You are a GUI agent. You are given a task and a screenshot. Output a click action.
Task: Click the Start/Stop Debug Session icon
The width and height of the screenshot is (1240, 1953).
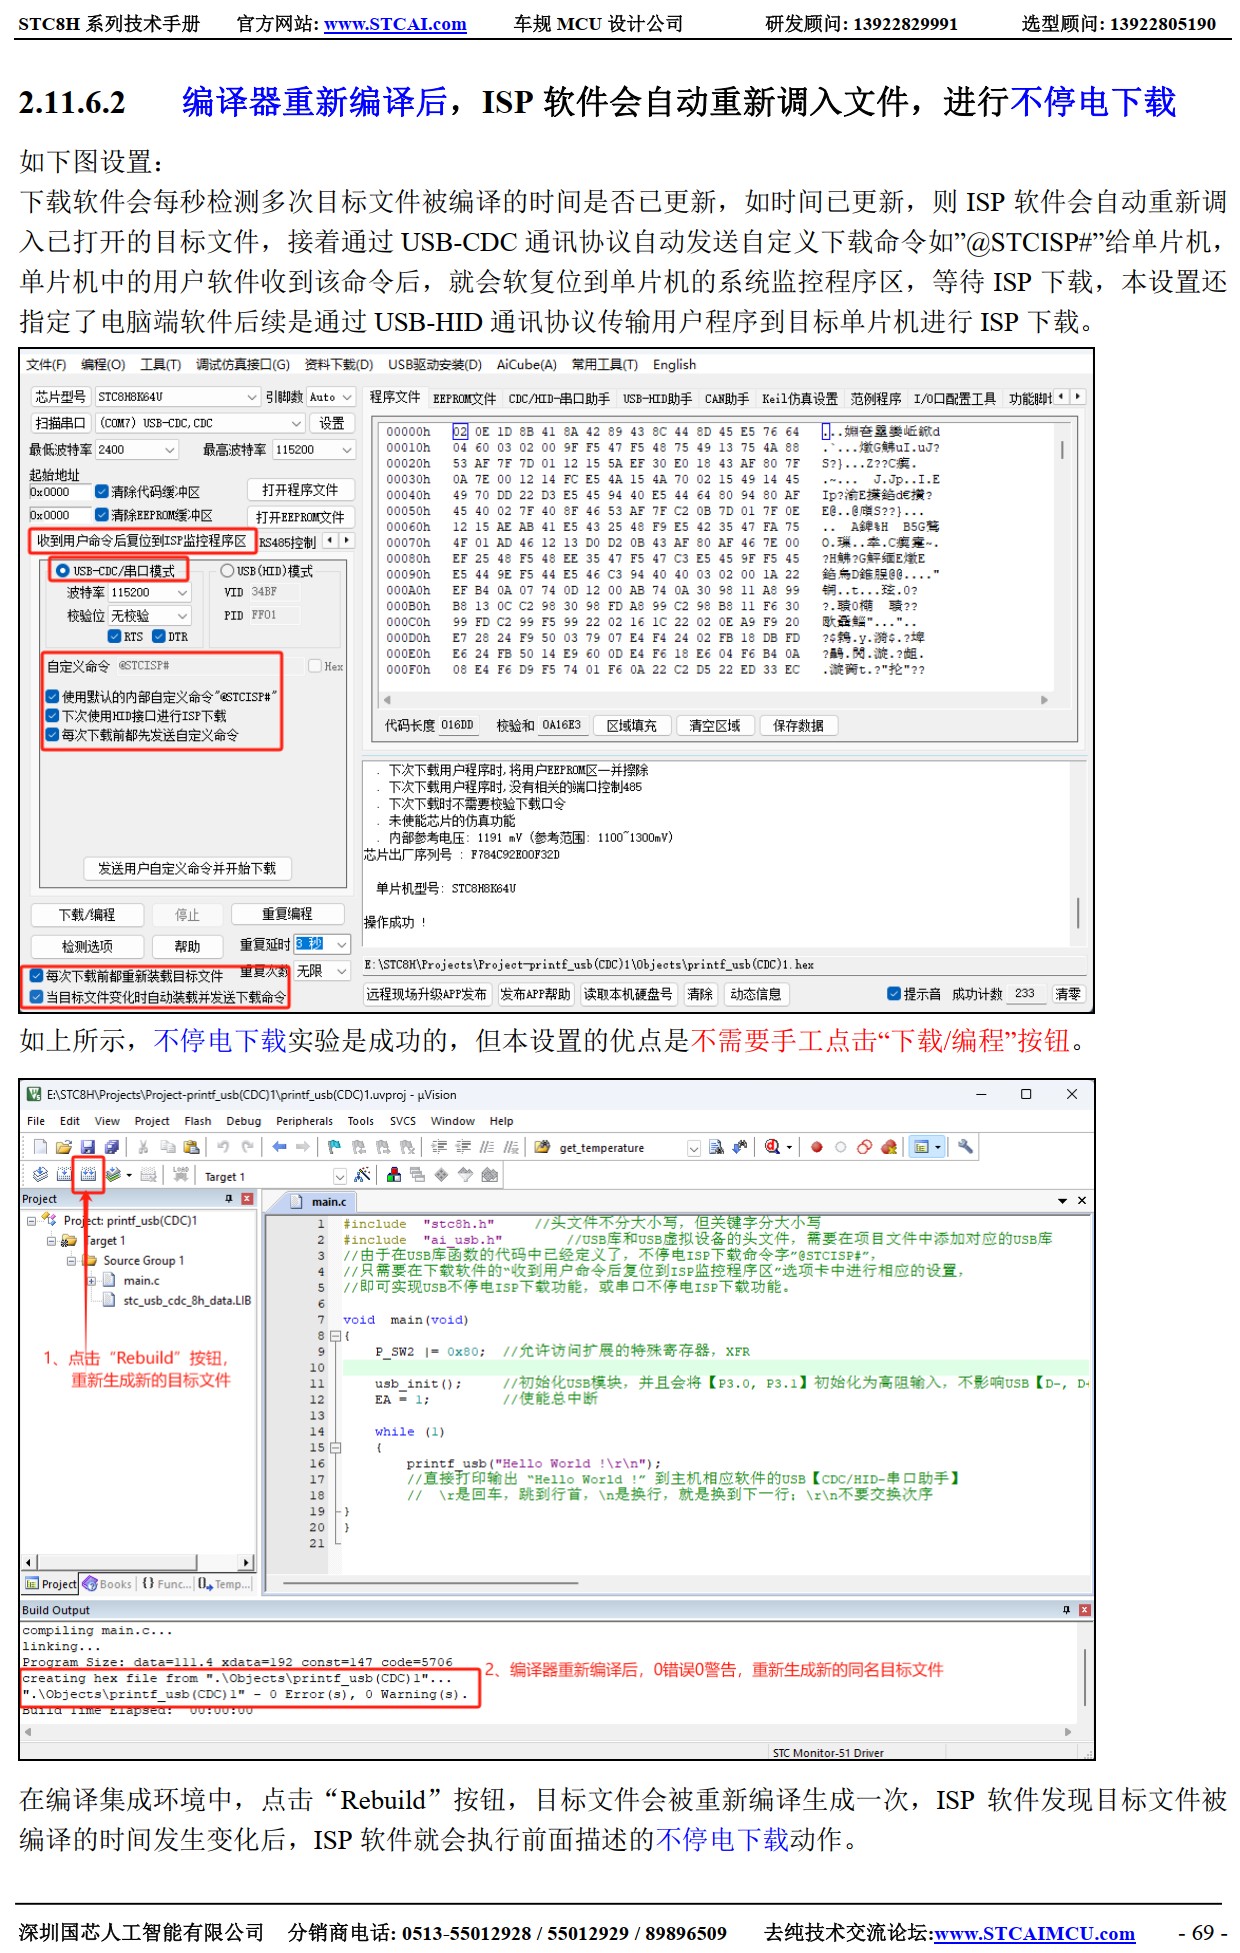pos(772,1147)
